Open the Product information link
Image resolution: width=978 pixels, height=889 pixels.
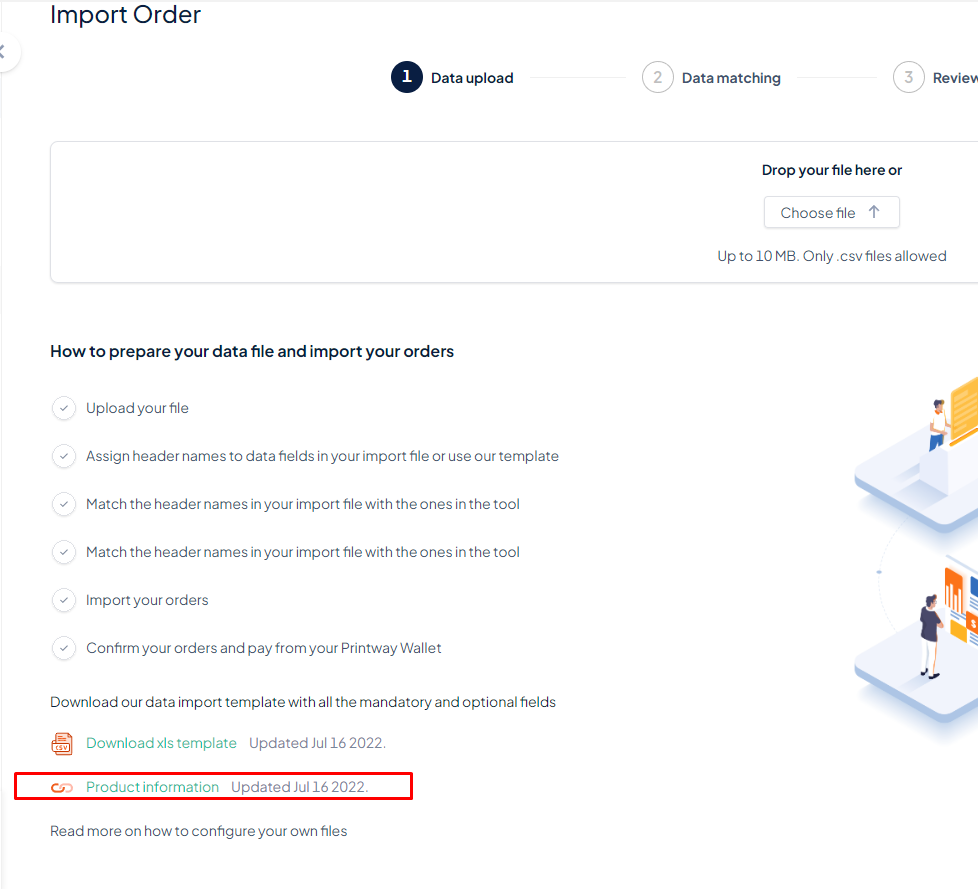(x=152, y=787)
